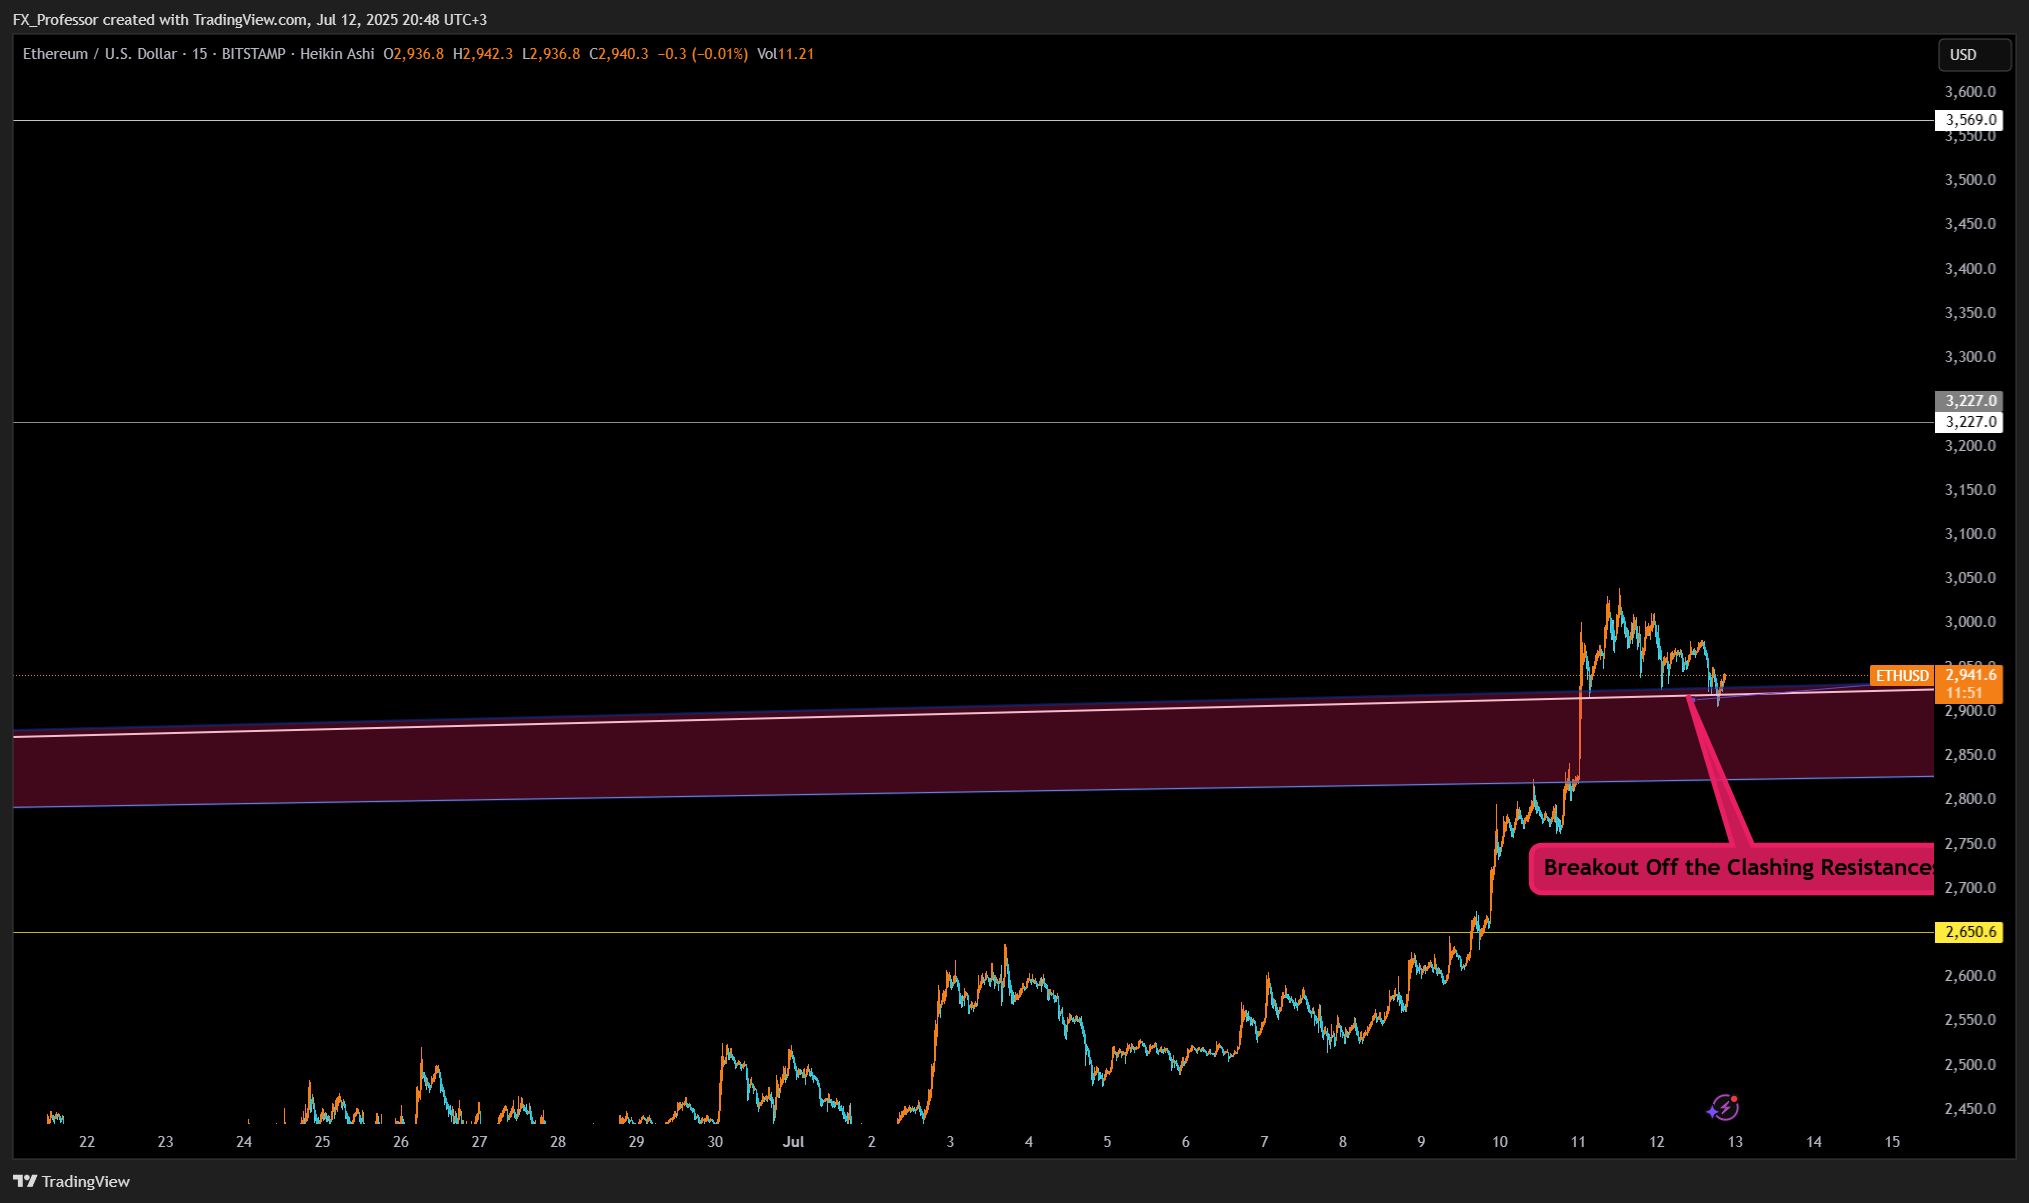The width and height of the screenshot is (2029, 1203).
Task: Click the ETHUSD orange symbol tag
Action: point(1902,676)
